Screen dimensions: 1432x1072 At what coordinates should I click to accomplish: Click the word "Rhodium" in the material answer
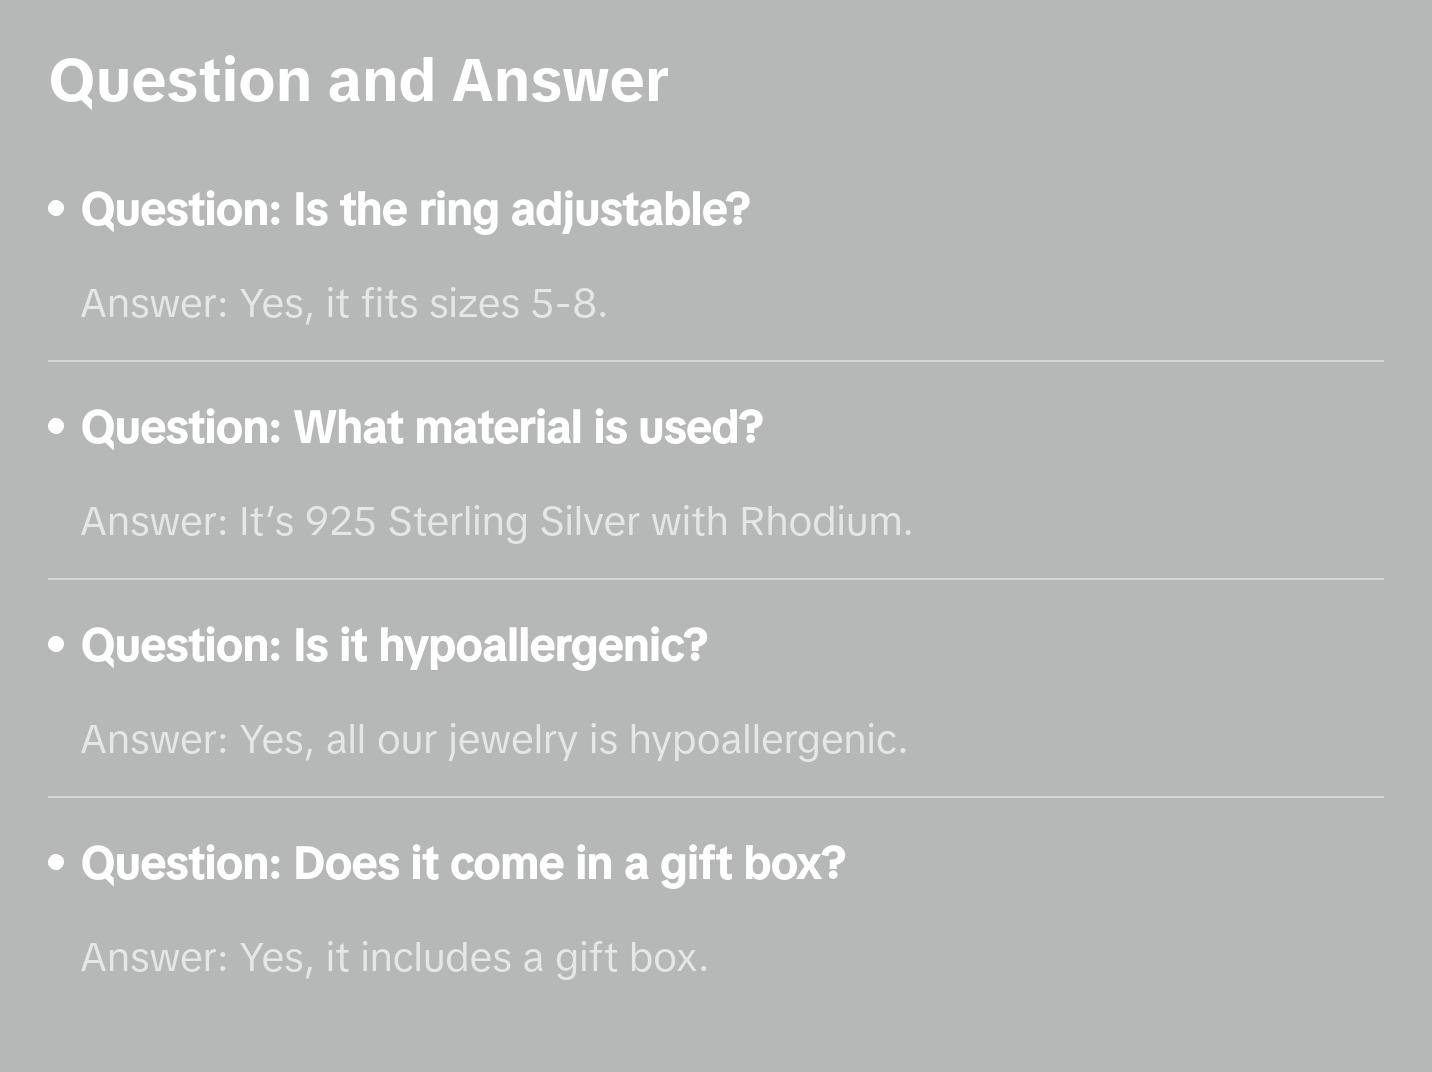click(825, 522)
